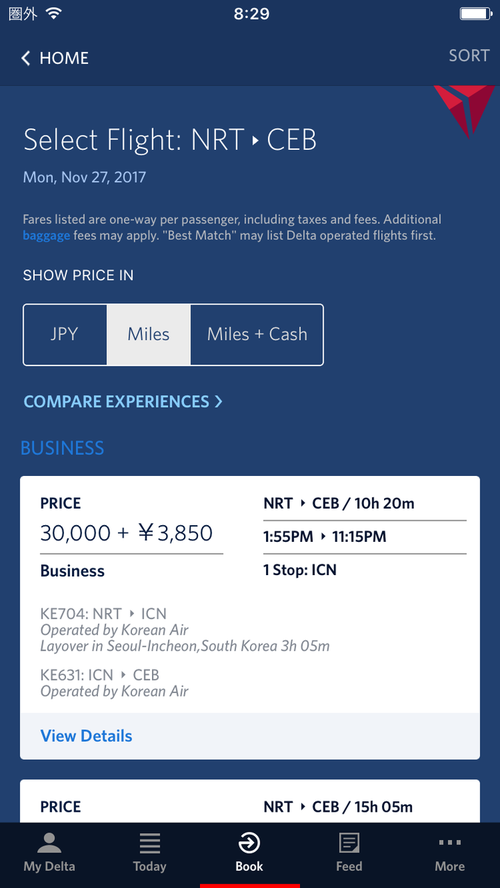
Task: Expand Compare Experiences chevron
Action: click(219, 402)
